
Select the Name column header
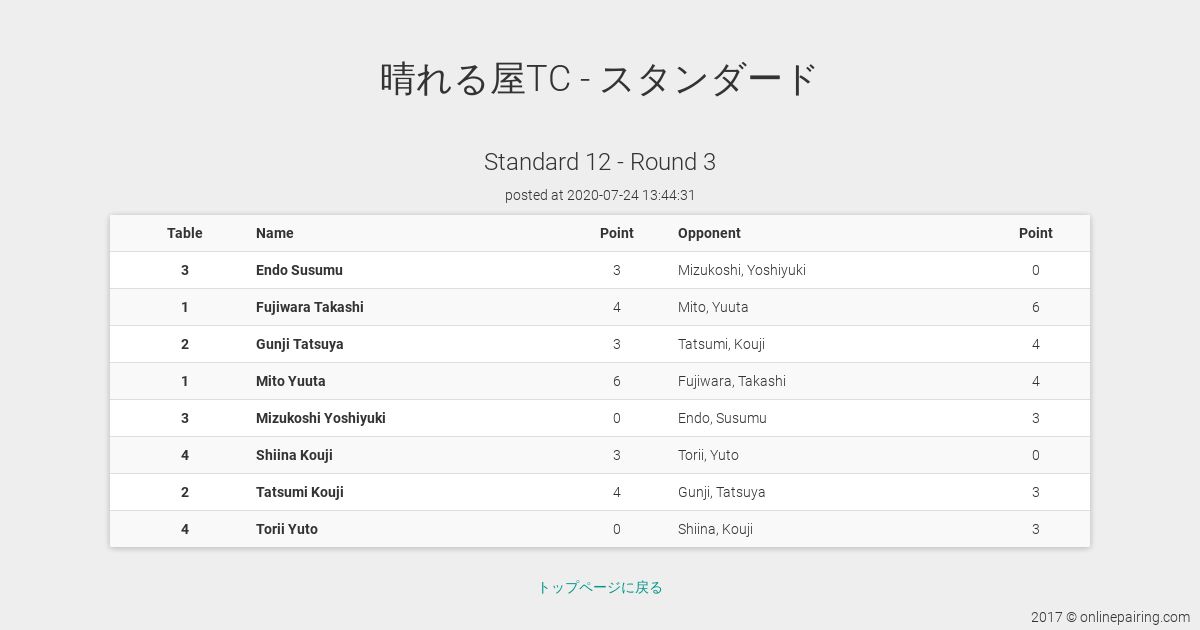[x=275, y=233]
